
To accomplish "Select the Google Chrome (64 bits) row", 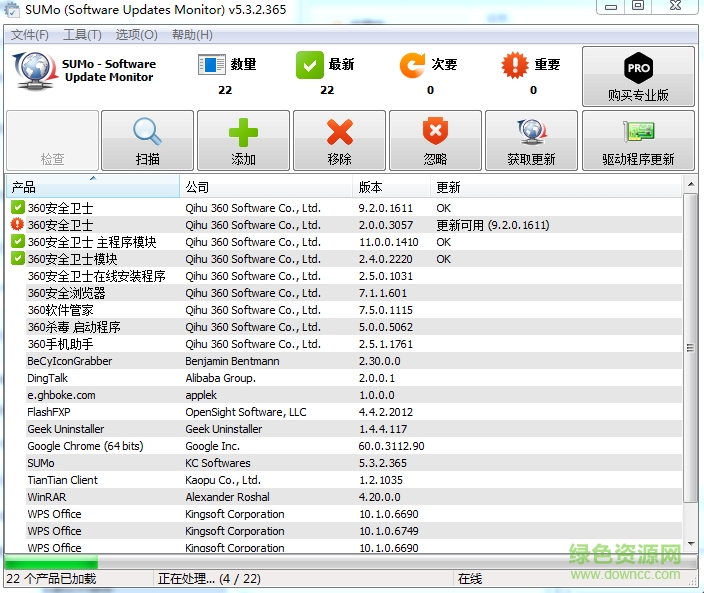I will [x=85, y=446].
